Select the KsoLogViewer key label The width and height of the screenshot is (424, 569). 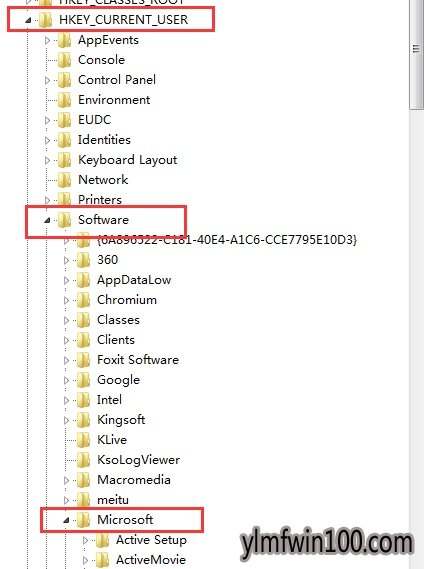coord(138,460)
